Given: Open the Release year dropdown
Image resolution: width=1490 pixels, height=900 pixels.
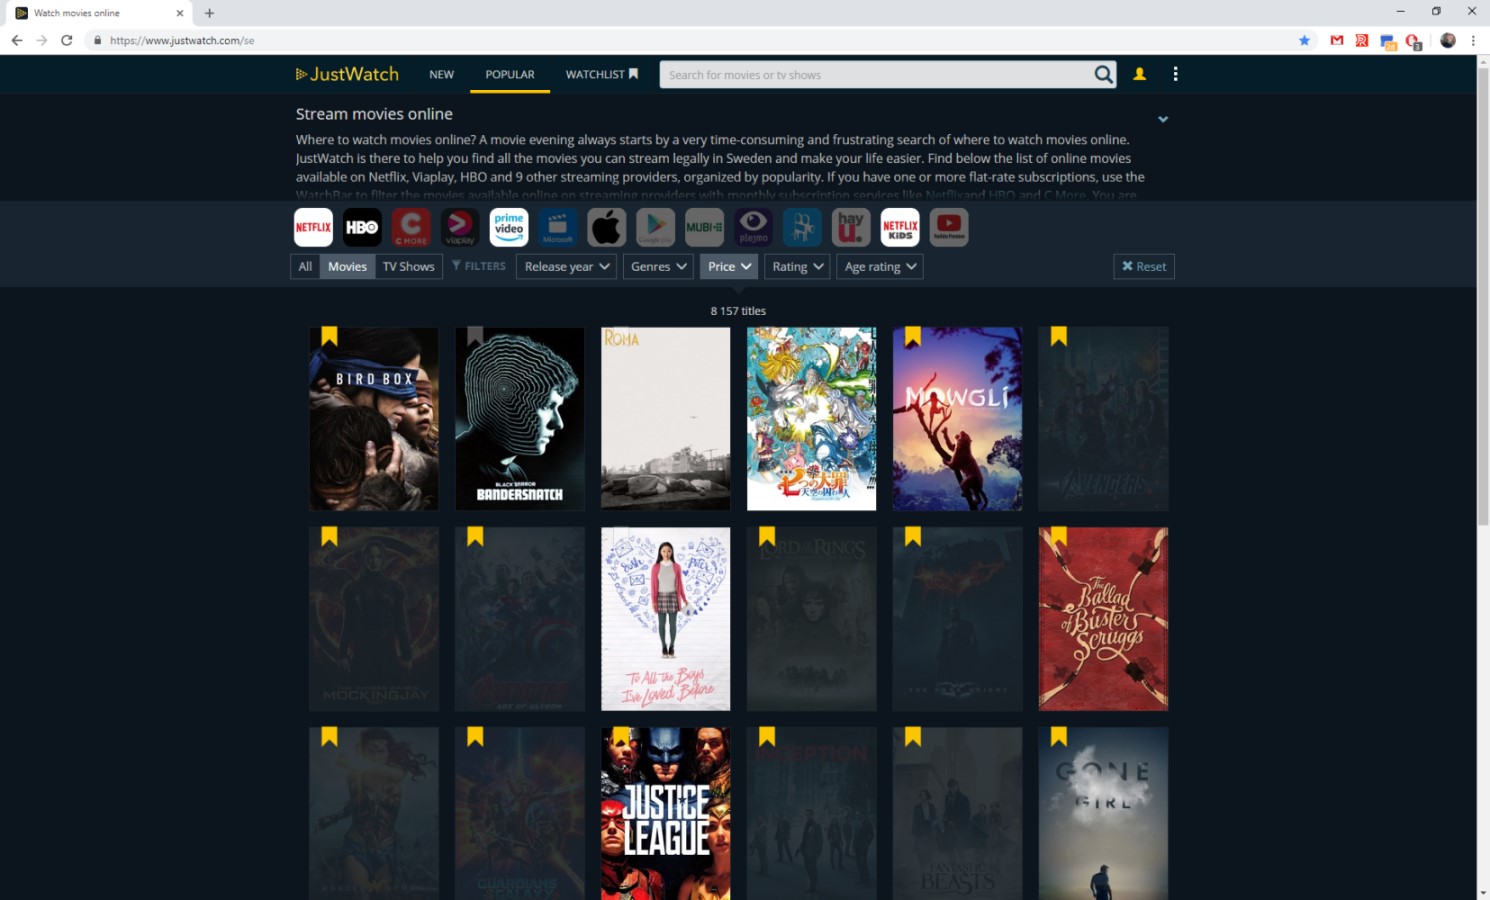Looking at the screenshot, I should (x=566, y=267).
